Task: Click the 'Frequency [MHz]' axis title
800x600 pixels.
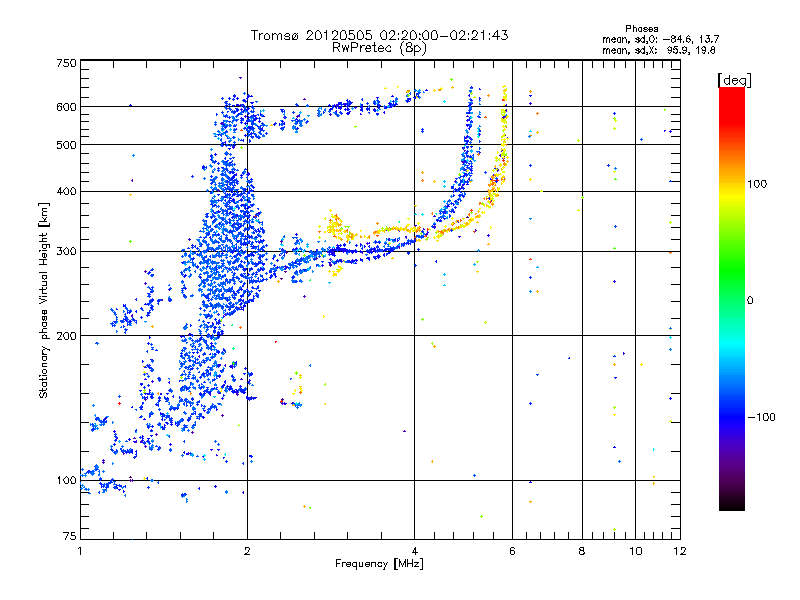Action: click(x=379, y=564)
